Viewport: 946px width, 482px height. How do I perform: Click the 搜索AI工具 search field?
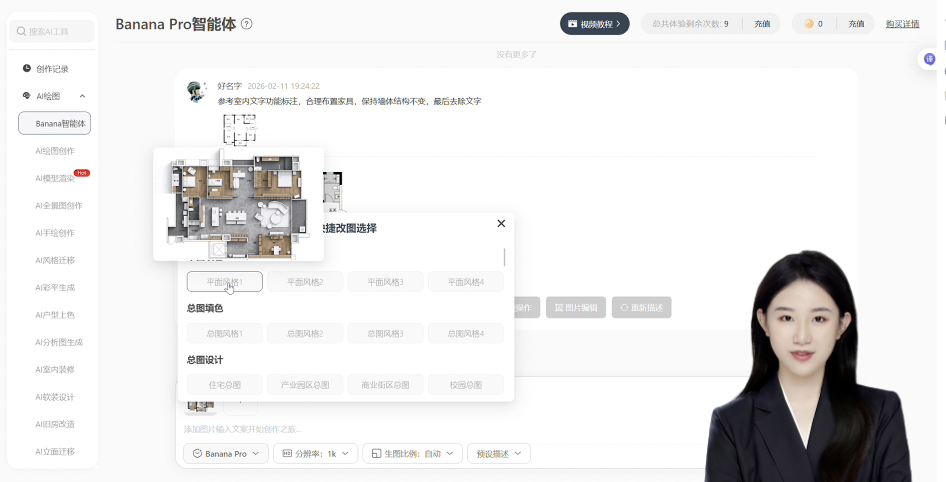(x=55, y=32)
